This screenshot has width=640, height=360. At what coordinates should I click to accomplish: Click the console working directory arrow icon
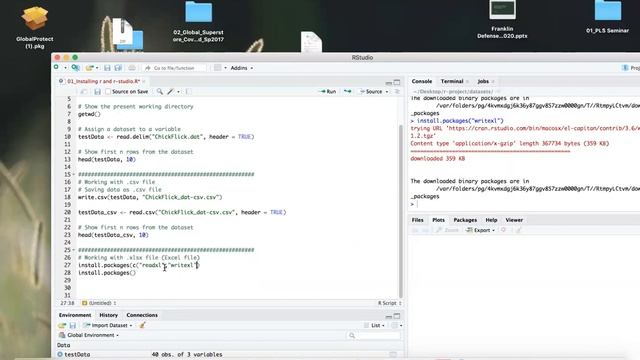pyautogui.click(x=498, y=91)
